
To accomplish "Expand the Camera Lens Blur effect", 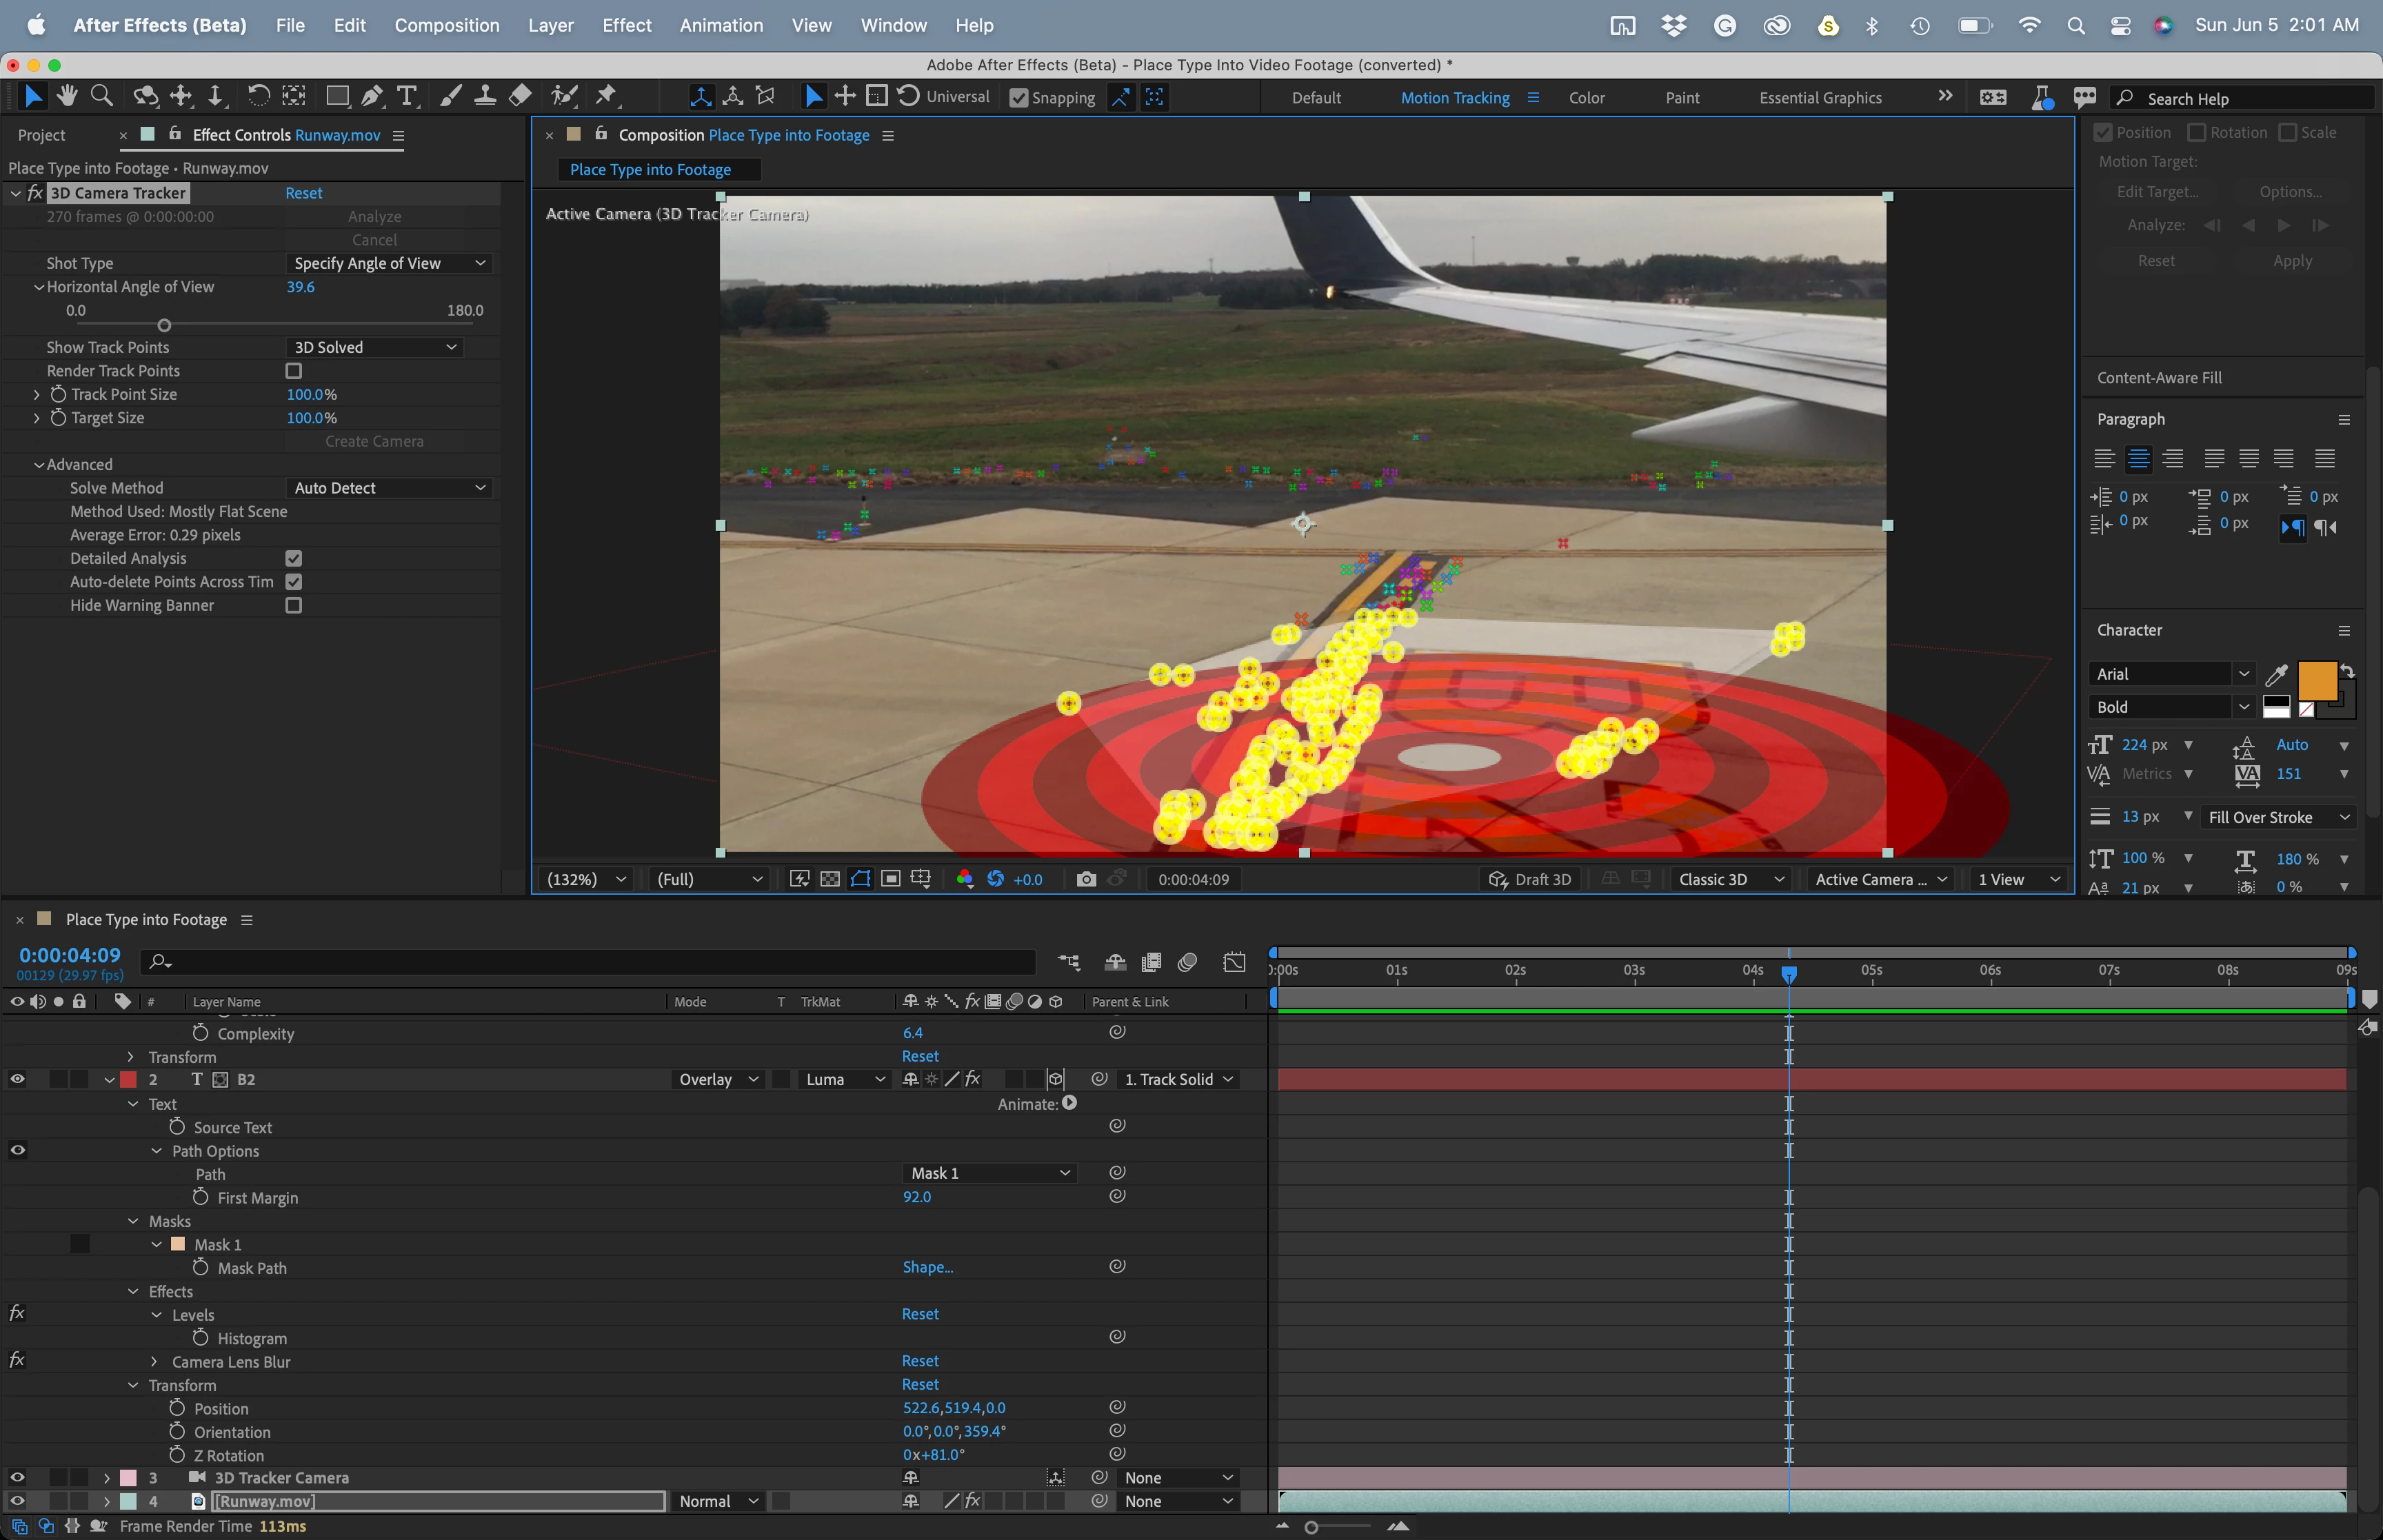I will tap(154, 1362).
